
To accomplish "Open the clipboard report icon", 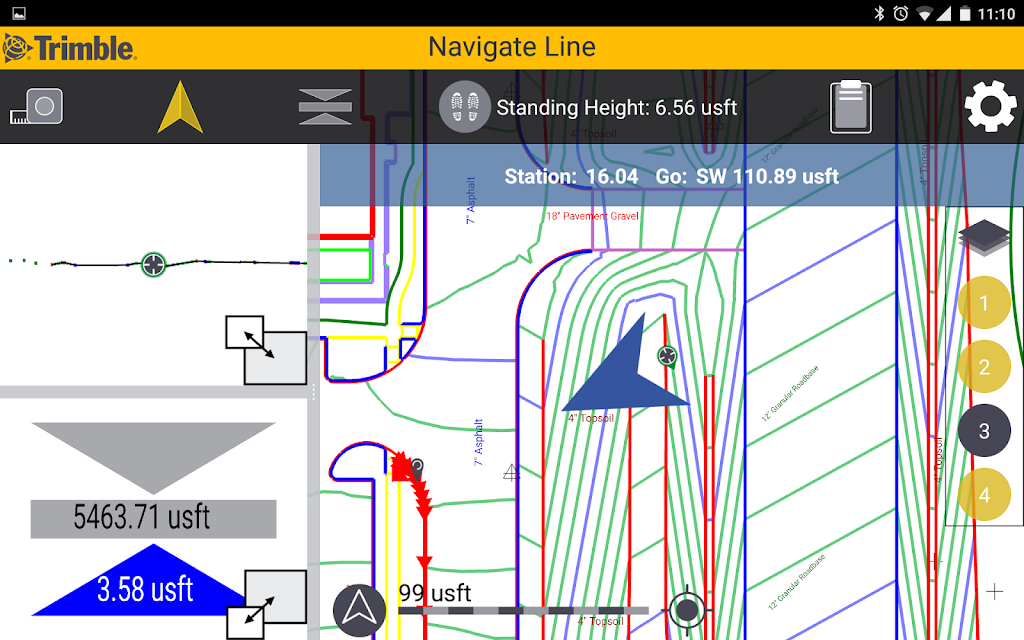I will click(850, 107).
